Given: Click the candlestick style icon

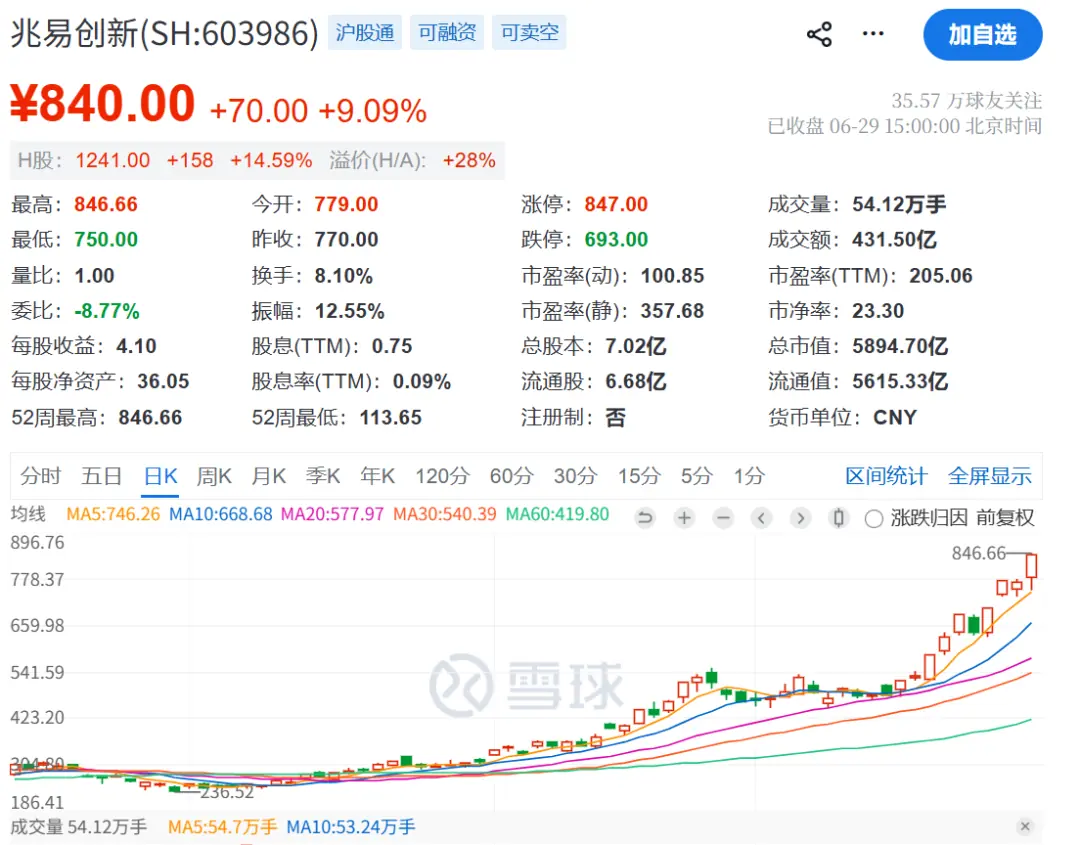Looking at the screenshot, I should point(839,518).
